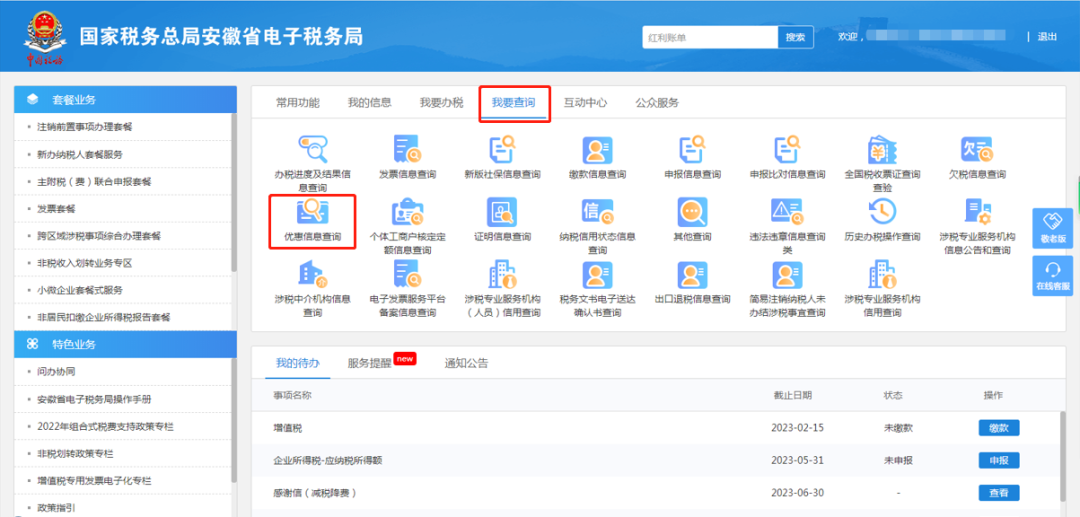This screenshot has height=517, width=1080.
Task: Open 缴款信息查询 icon
Action: click(597, 149)
